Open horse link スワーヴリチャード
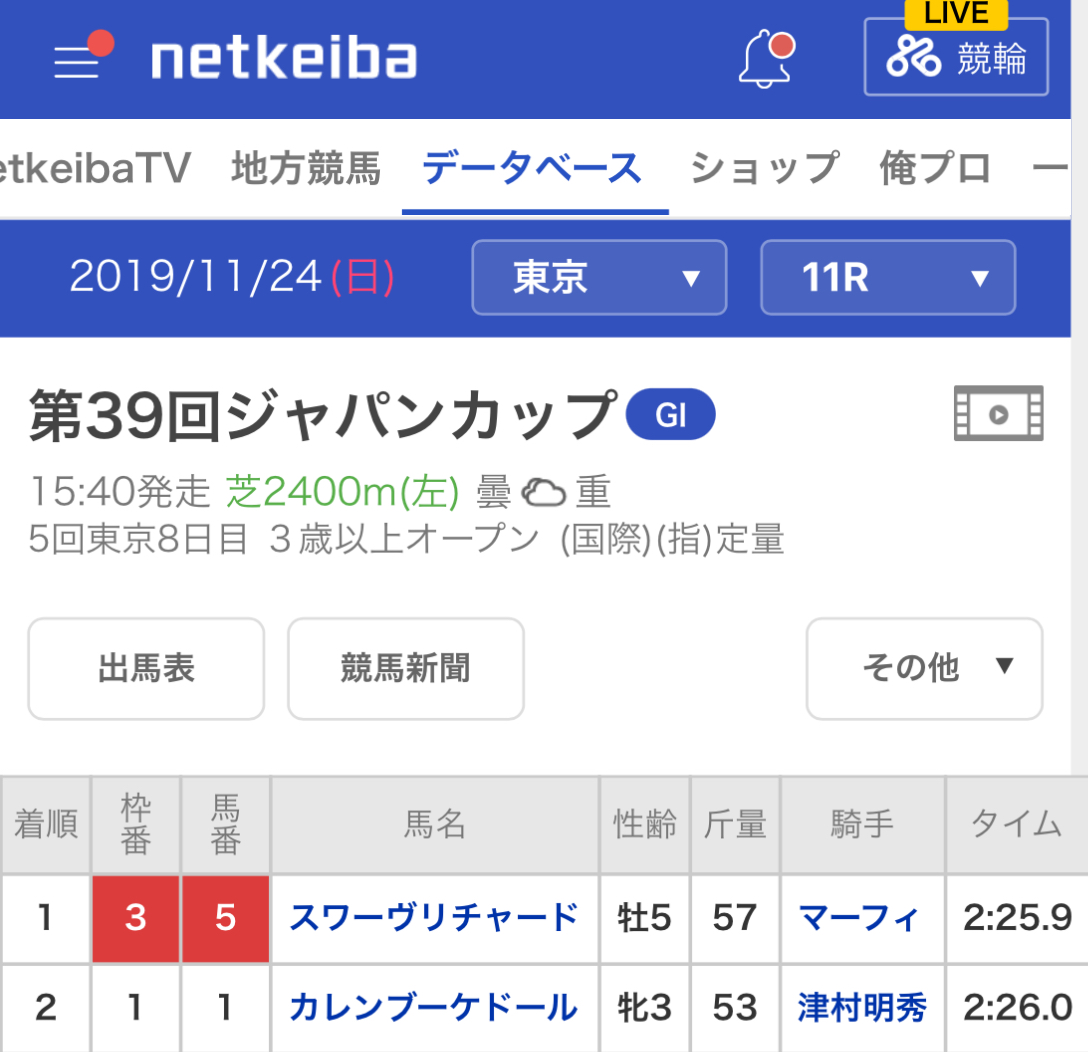Image resolution: width=1088 pixels, height=1052 pixels. (434, 917)
